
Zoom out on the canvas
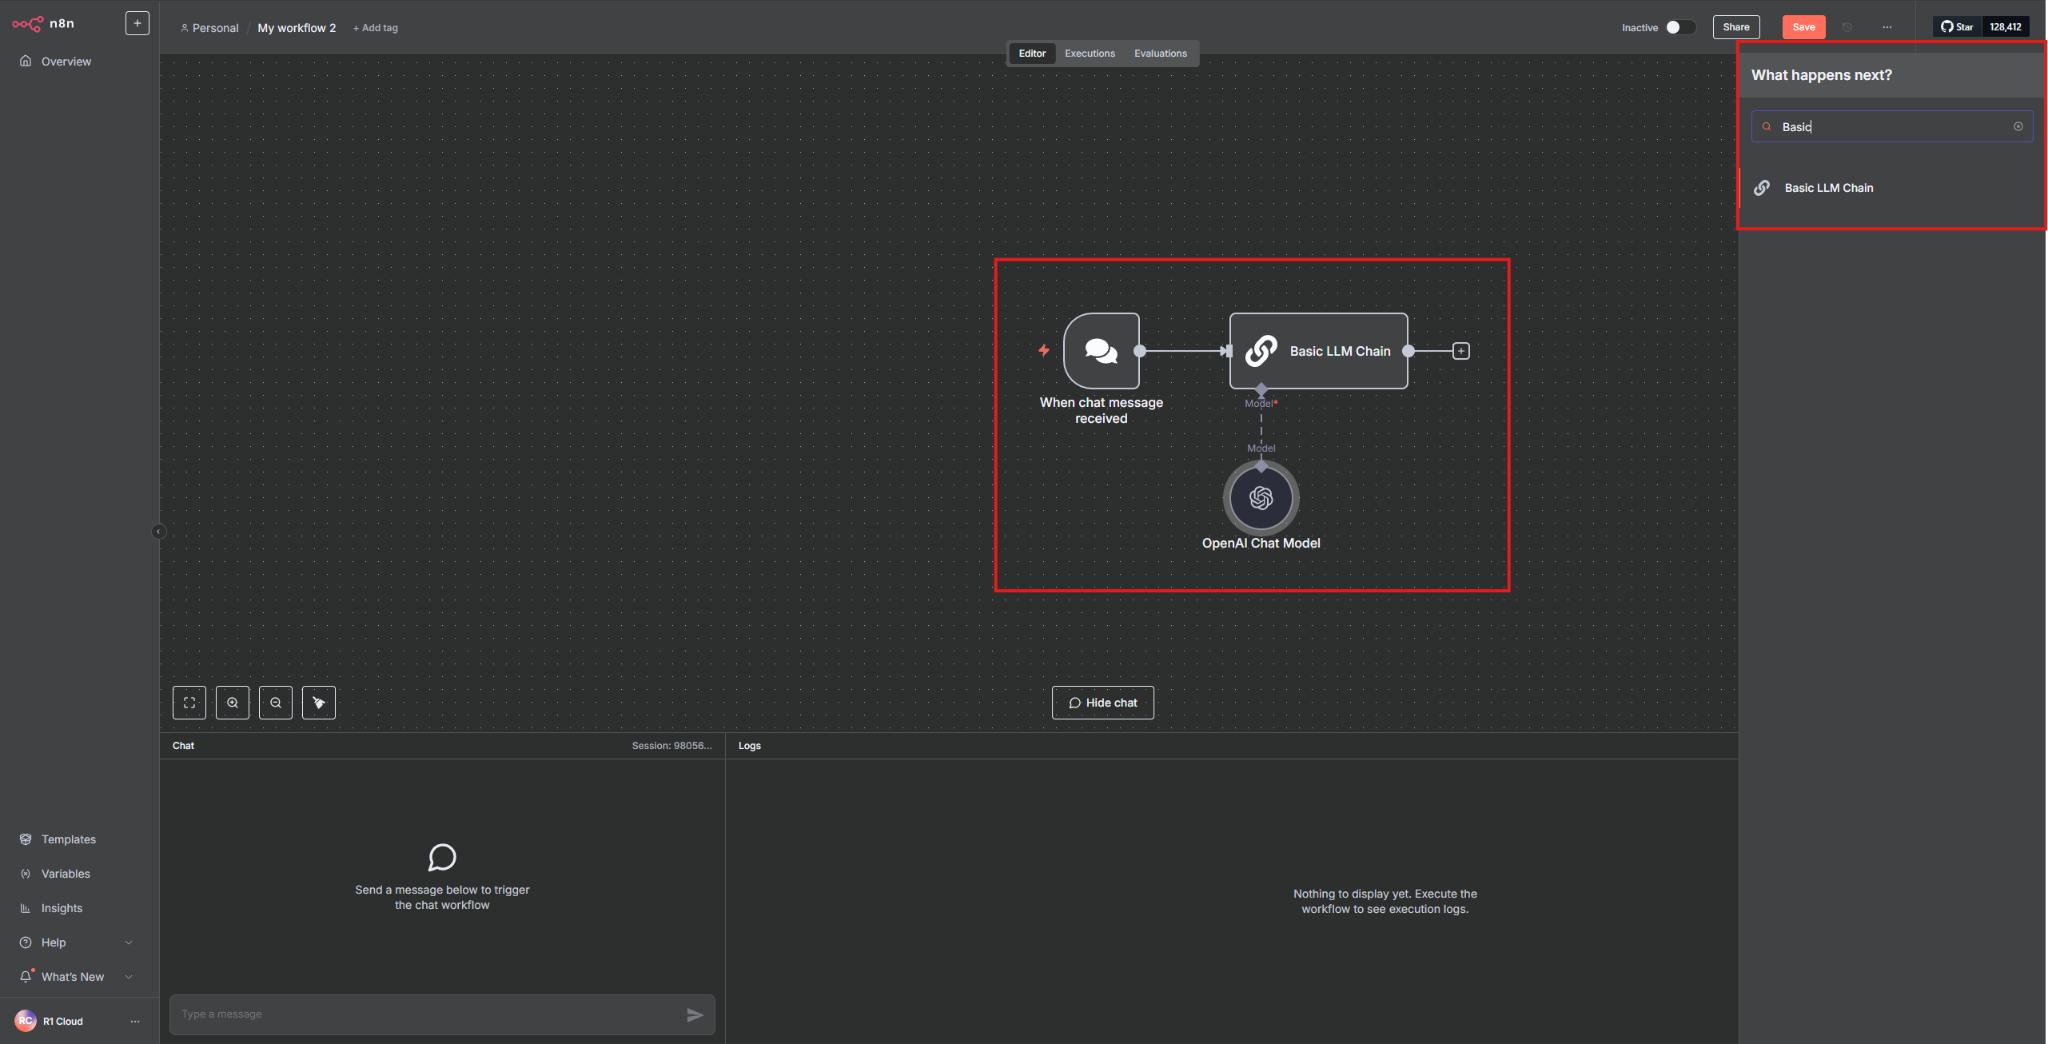pos(275,703)
